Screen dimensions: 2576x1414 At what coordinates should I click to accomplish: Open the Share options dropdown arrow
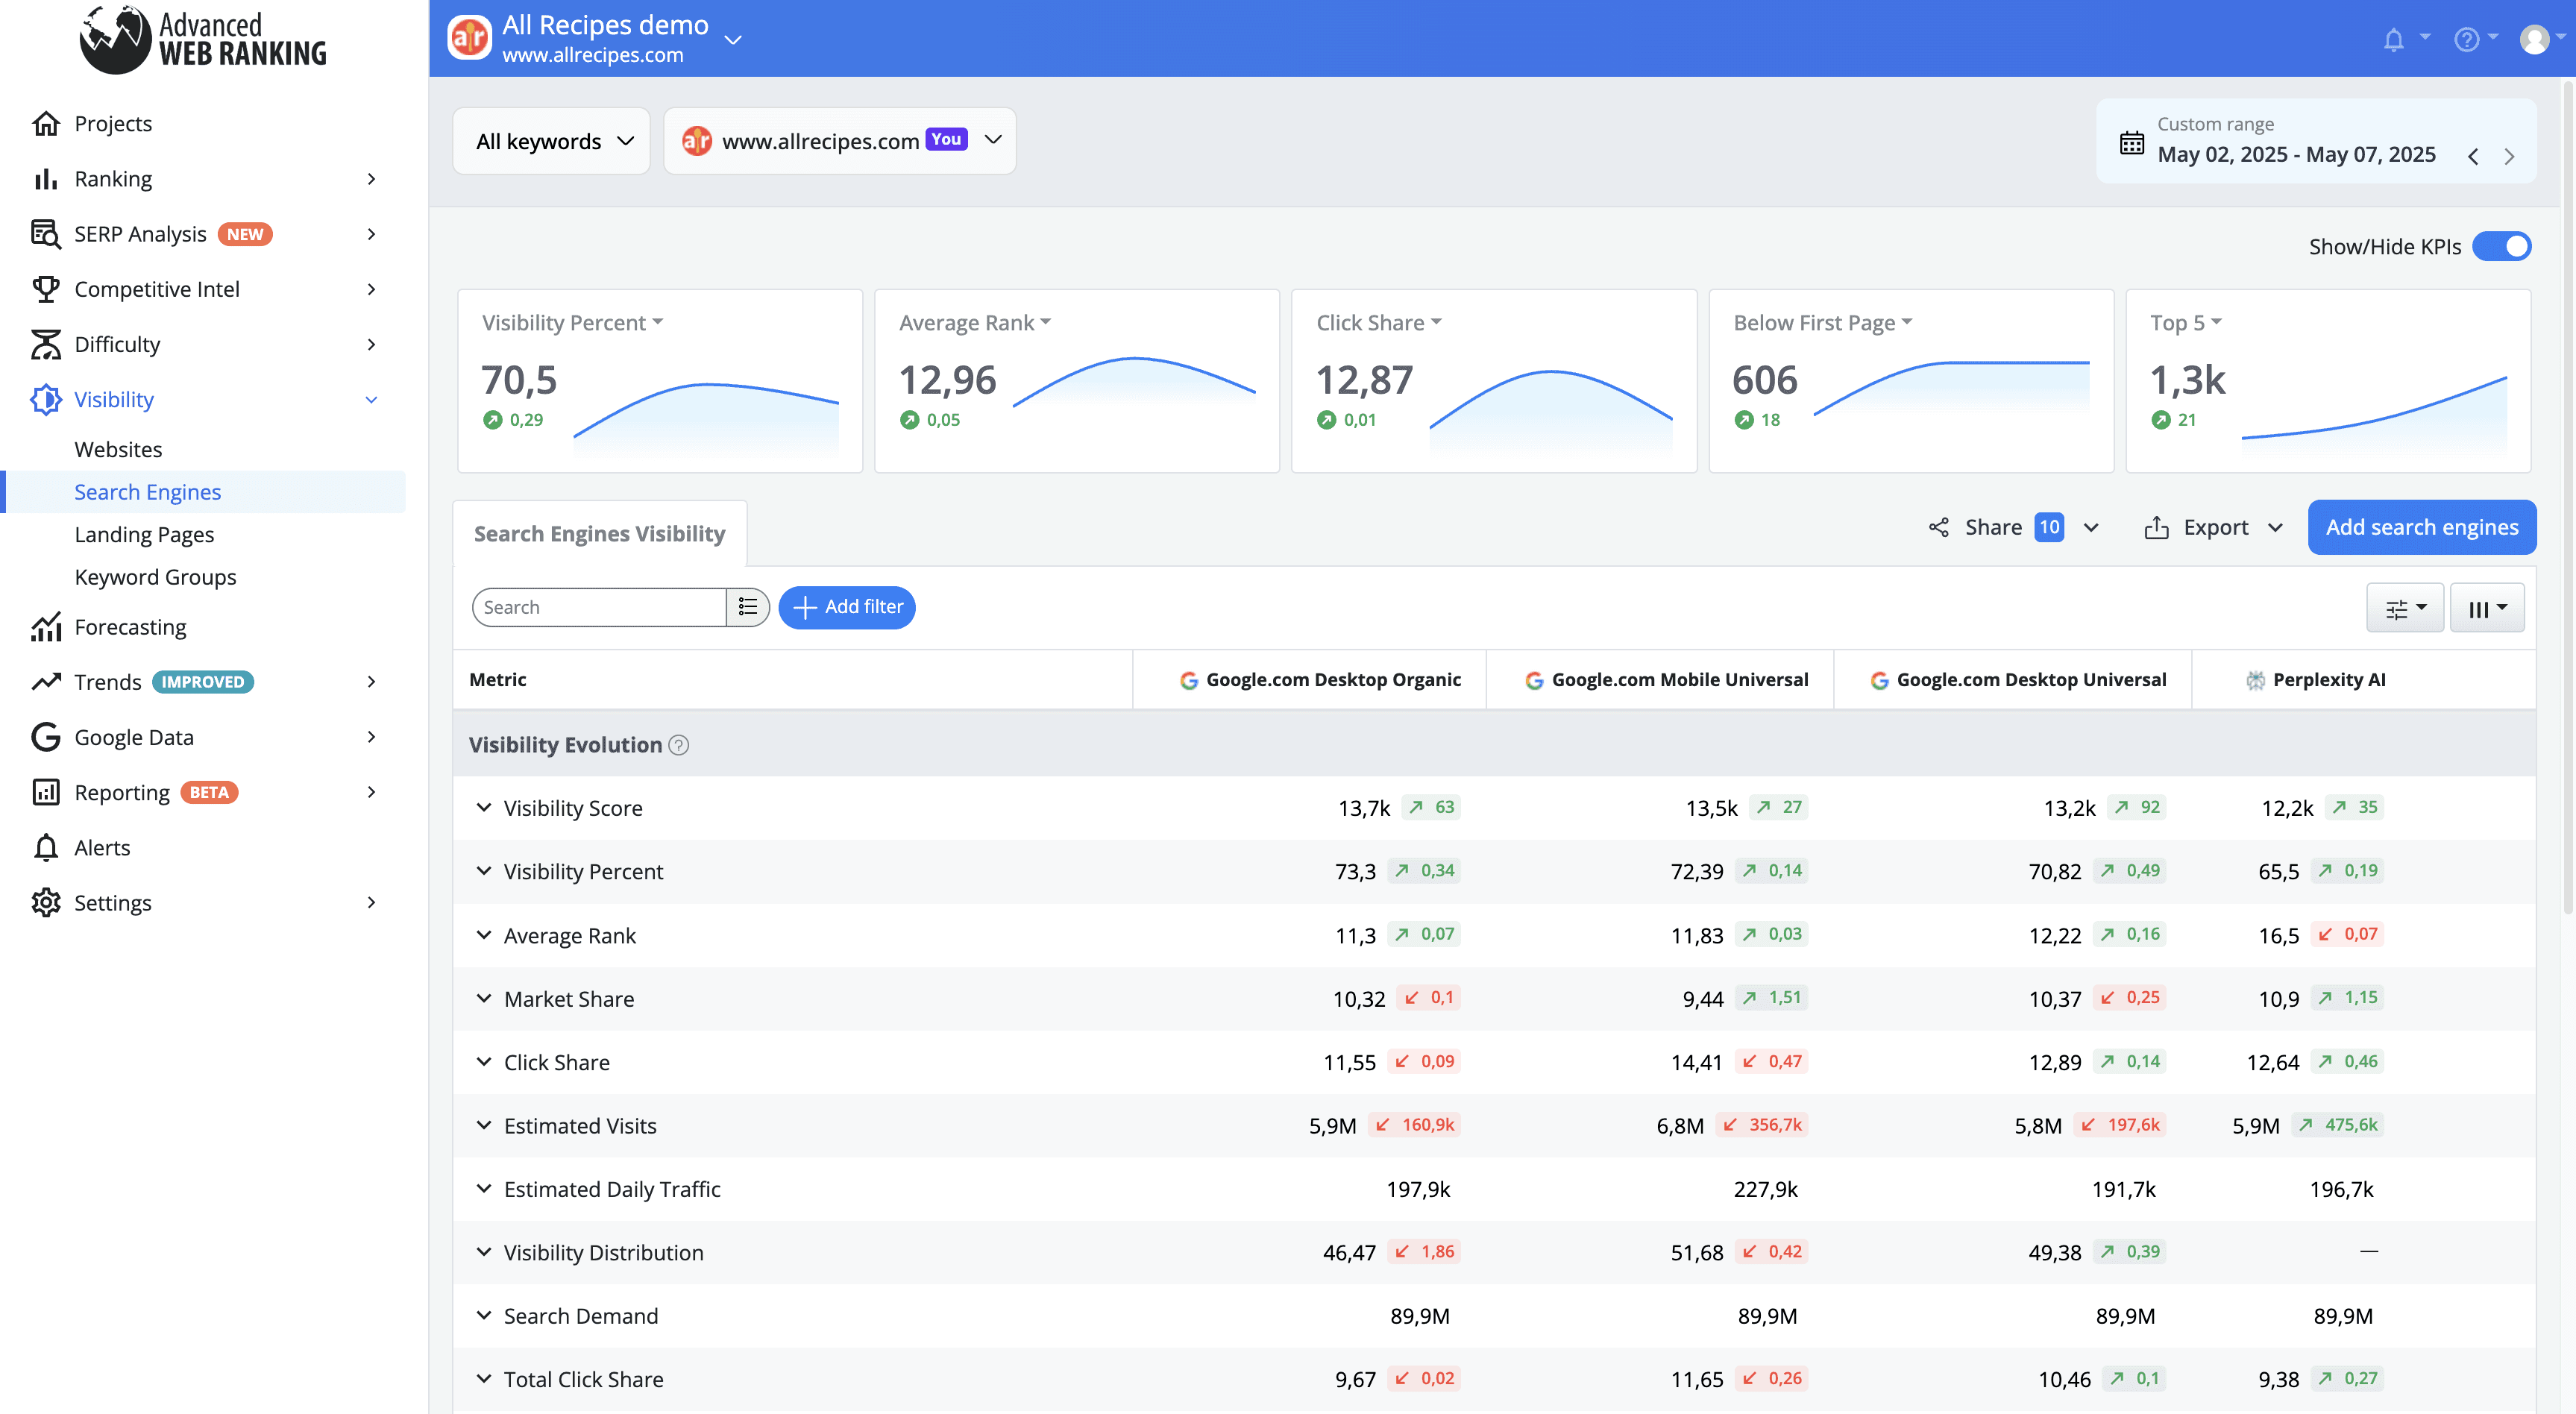pos(2091,527)
